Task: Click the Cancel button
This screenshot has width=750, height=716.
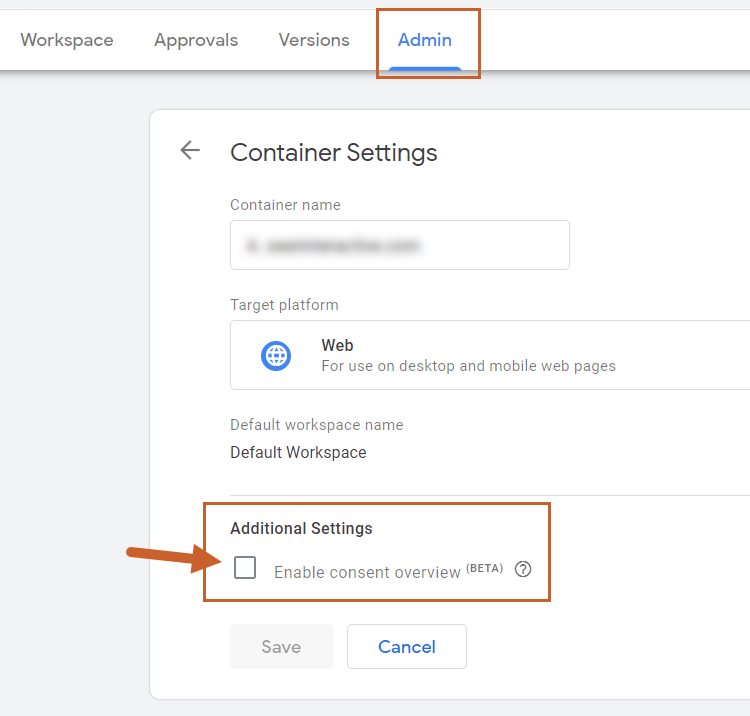Action: coord(406,647)
